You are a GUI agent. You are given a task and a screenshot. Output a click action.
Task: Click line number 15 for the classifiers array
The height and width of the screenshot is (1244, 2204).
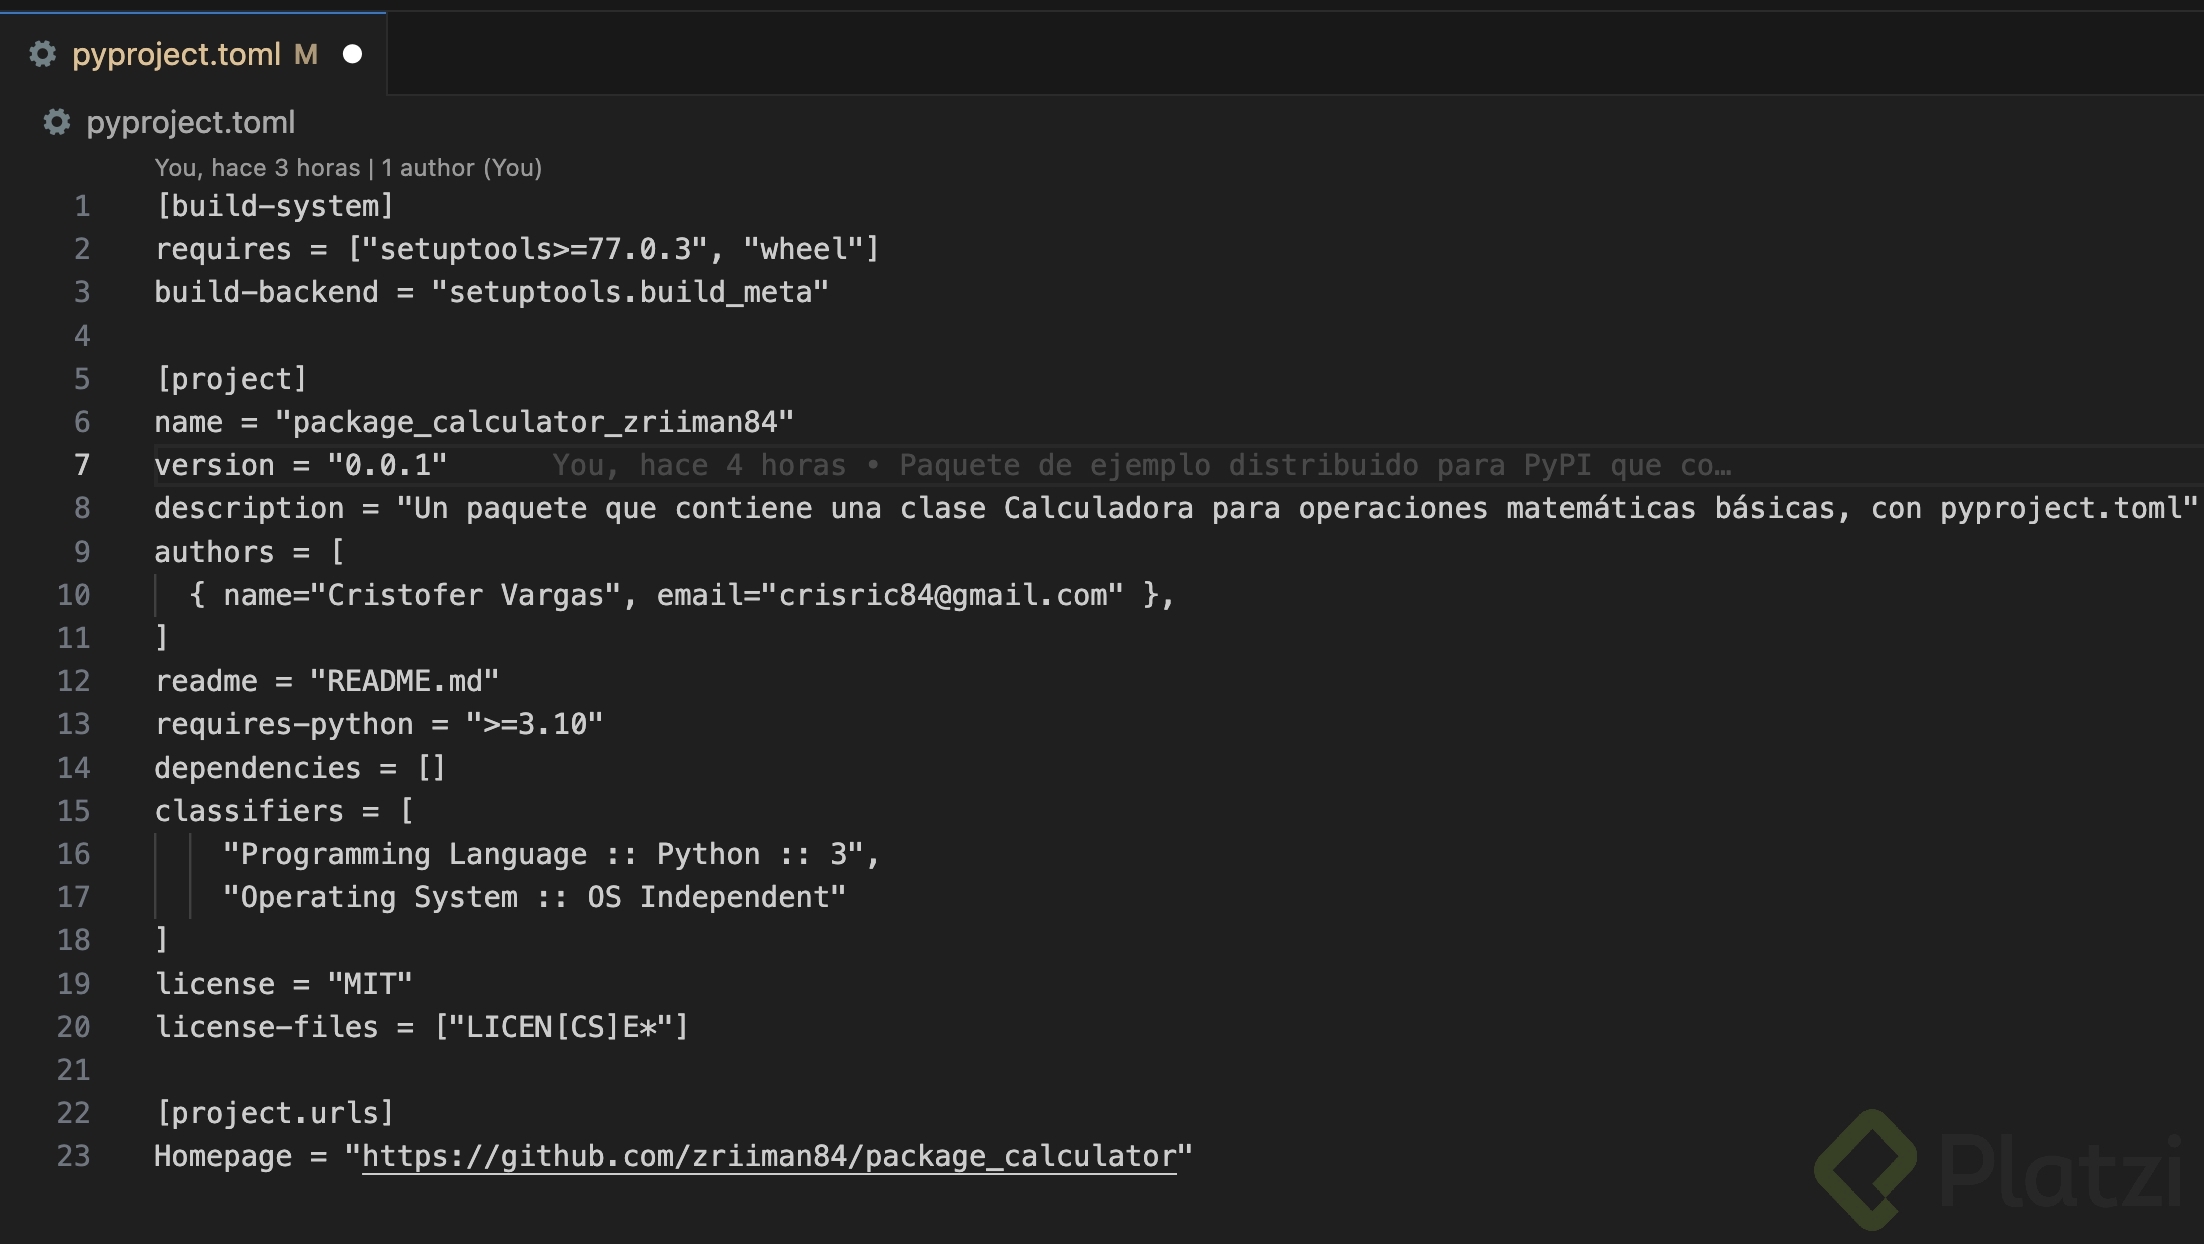74,811
